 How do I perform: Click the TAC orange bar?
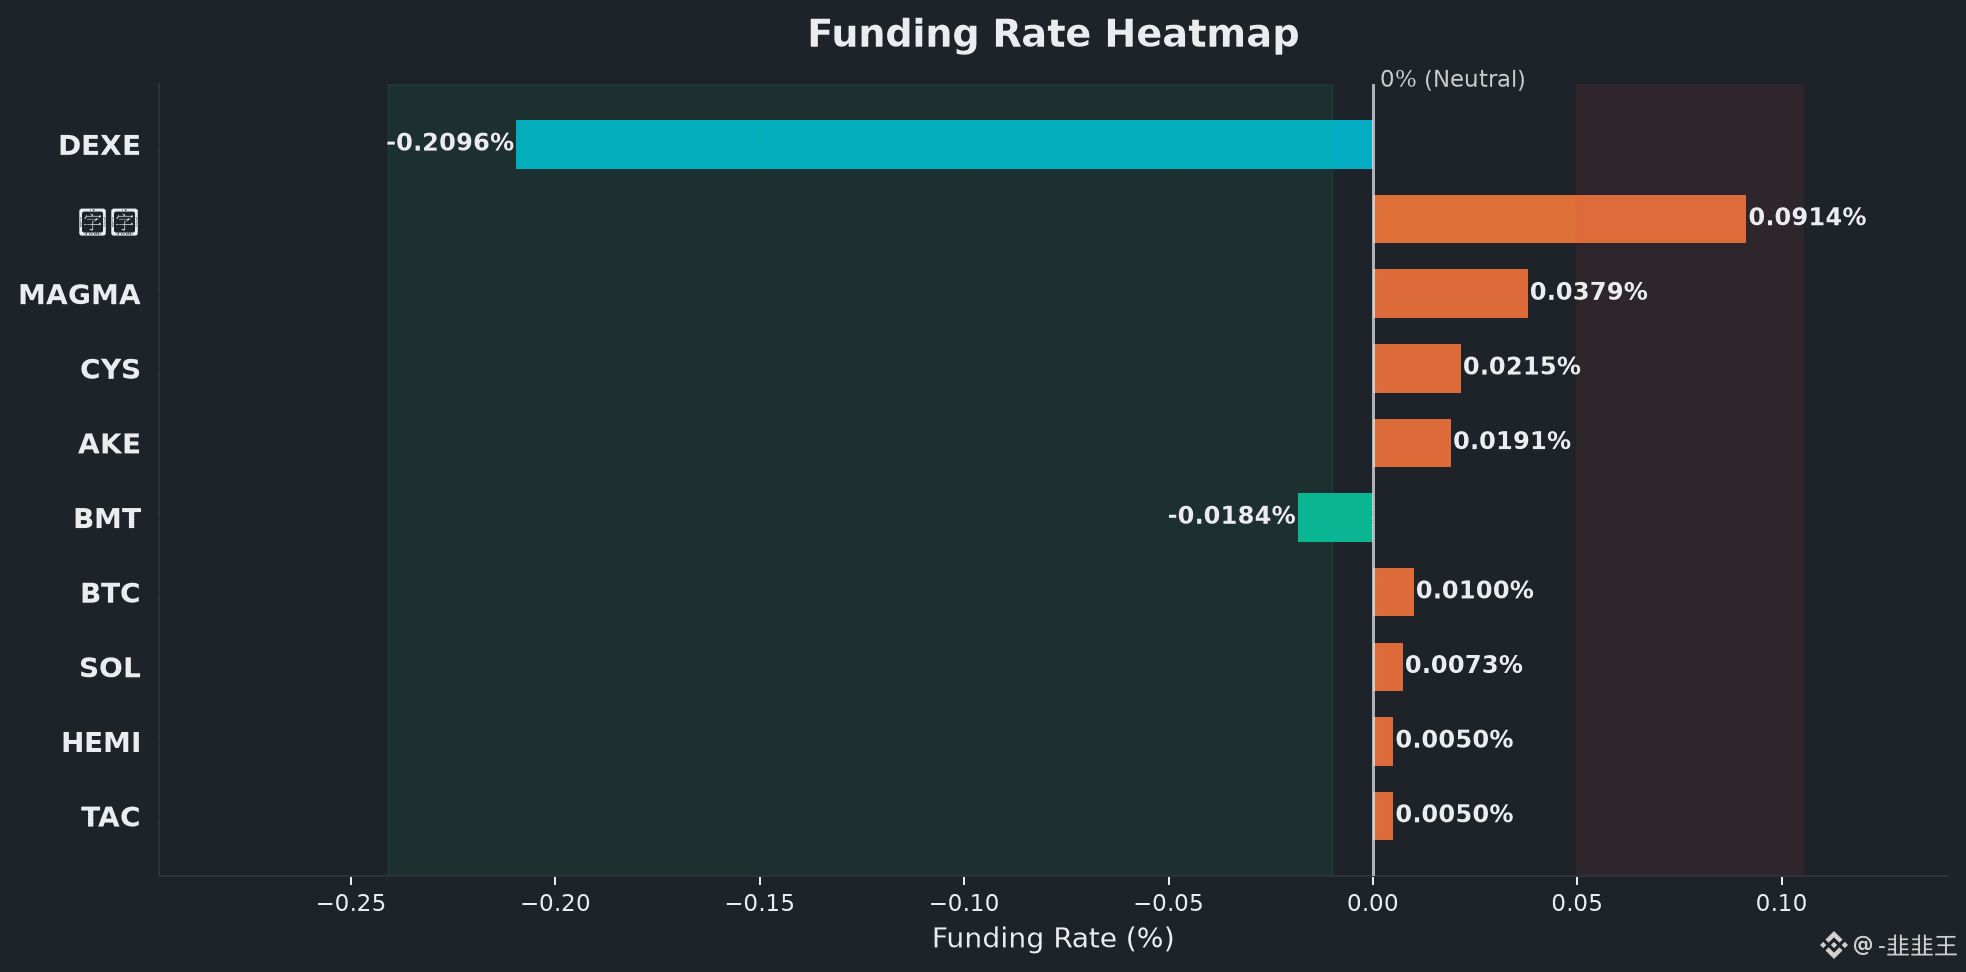1383,816
